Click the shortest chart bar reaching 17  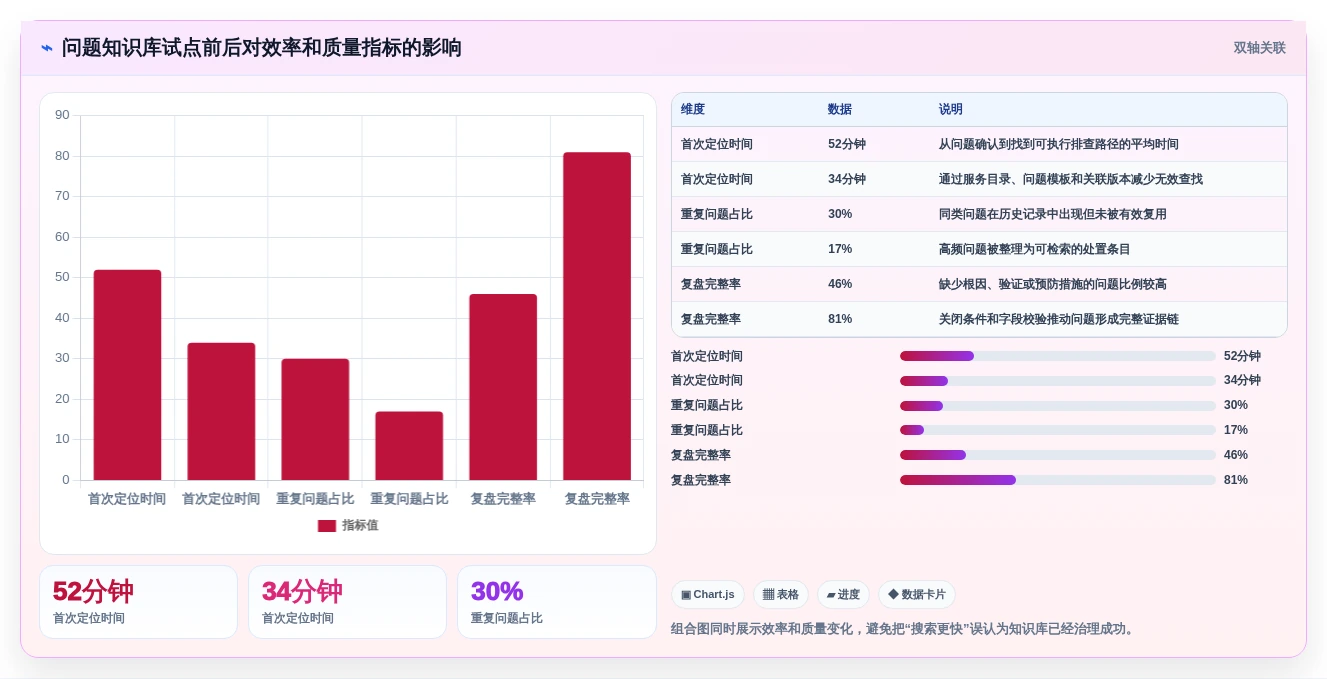pyautogui.click(x=409, y=446)
